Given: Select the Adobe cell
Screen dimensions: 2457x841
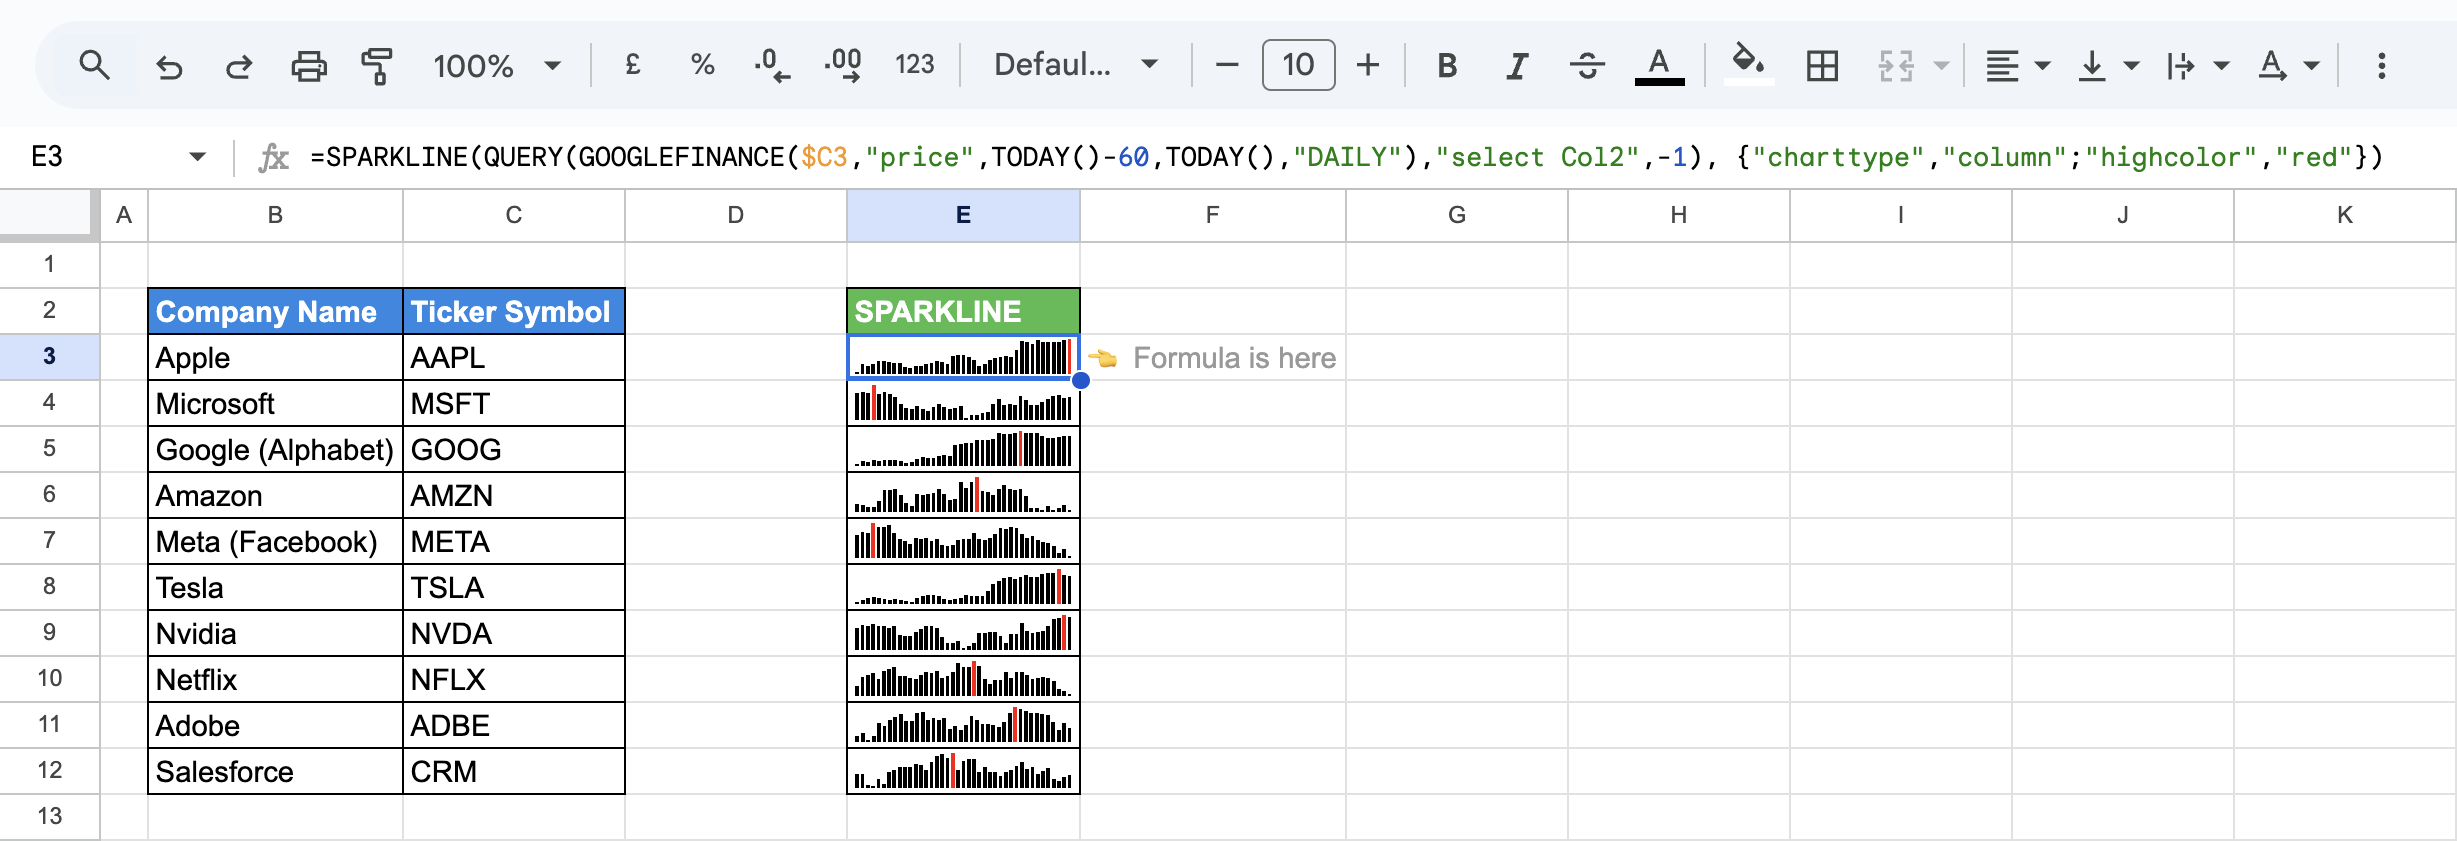Looking at the screenshot, I should pyautogui.click(x=275, y=725).
